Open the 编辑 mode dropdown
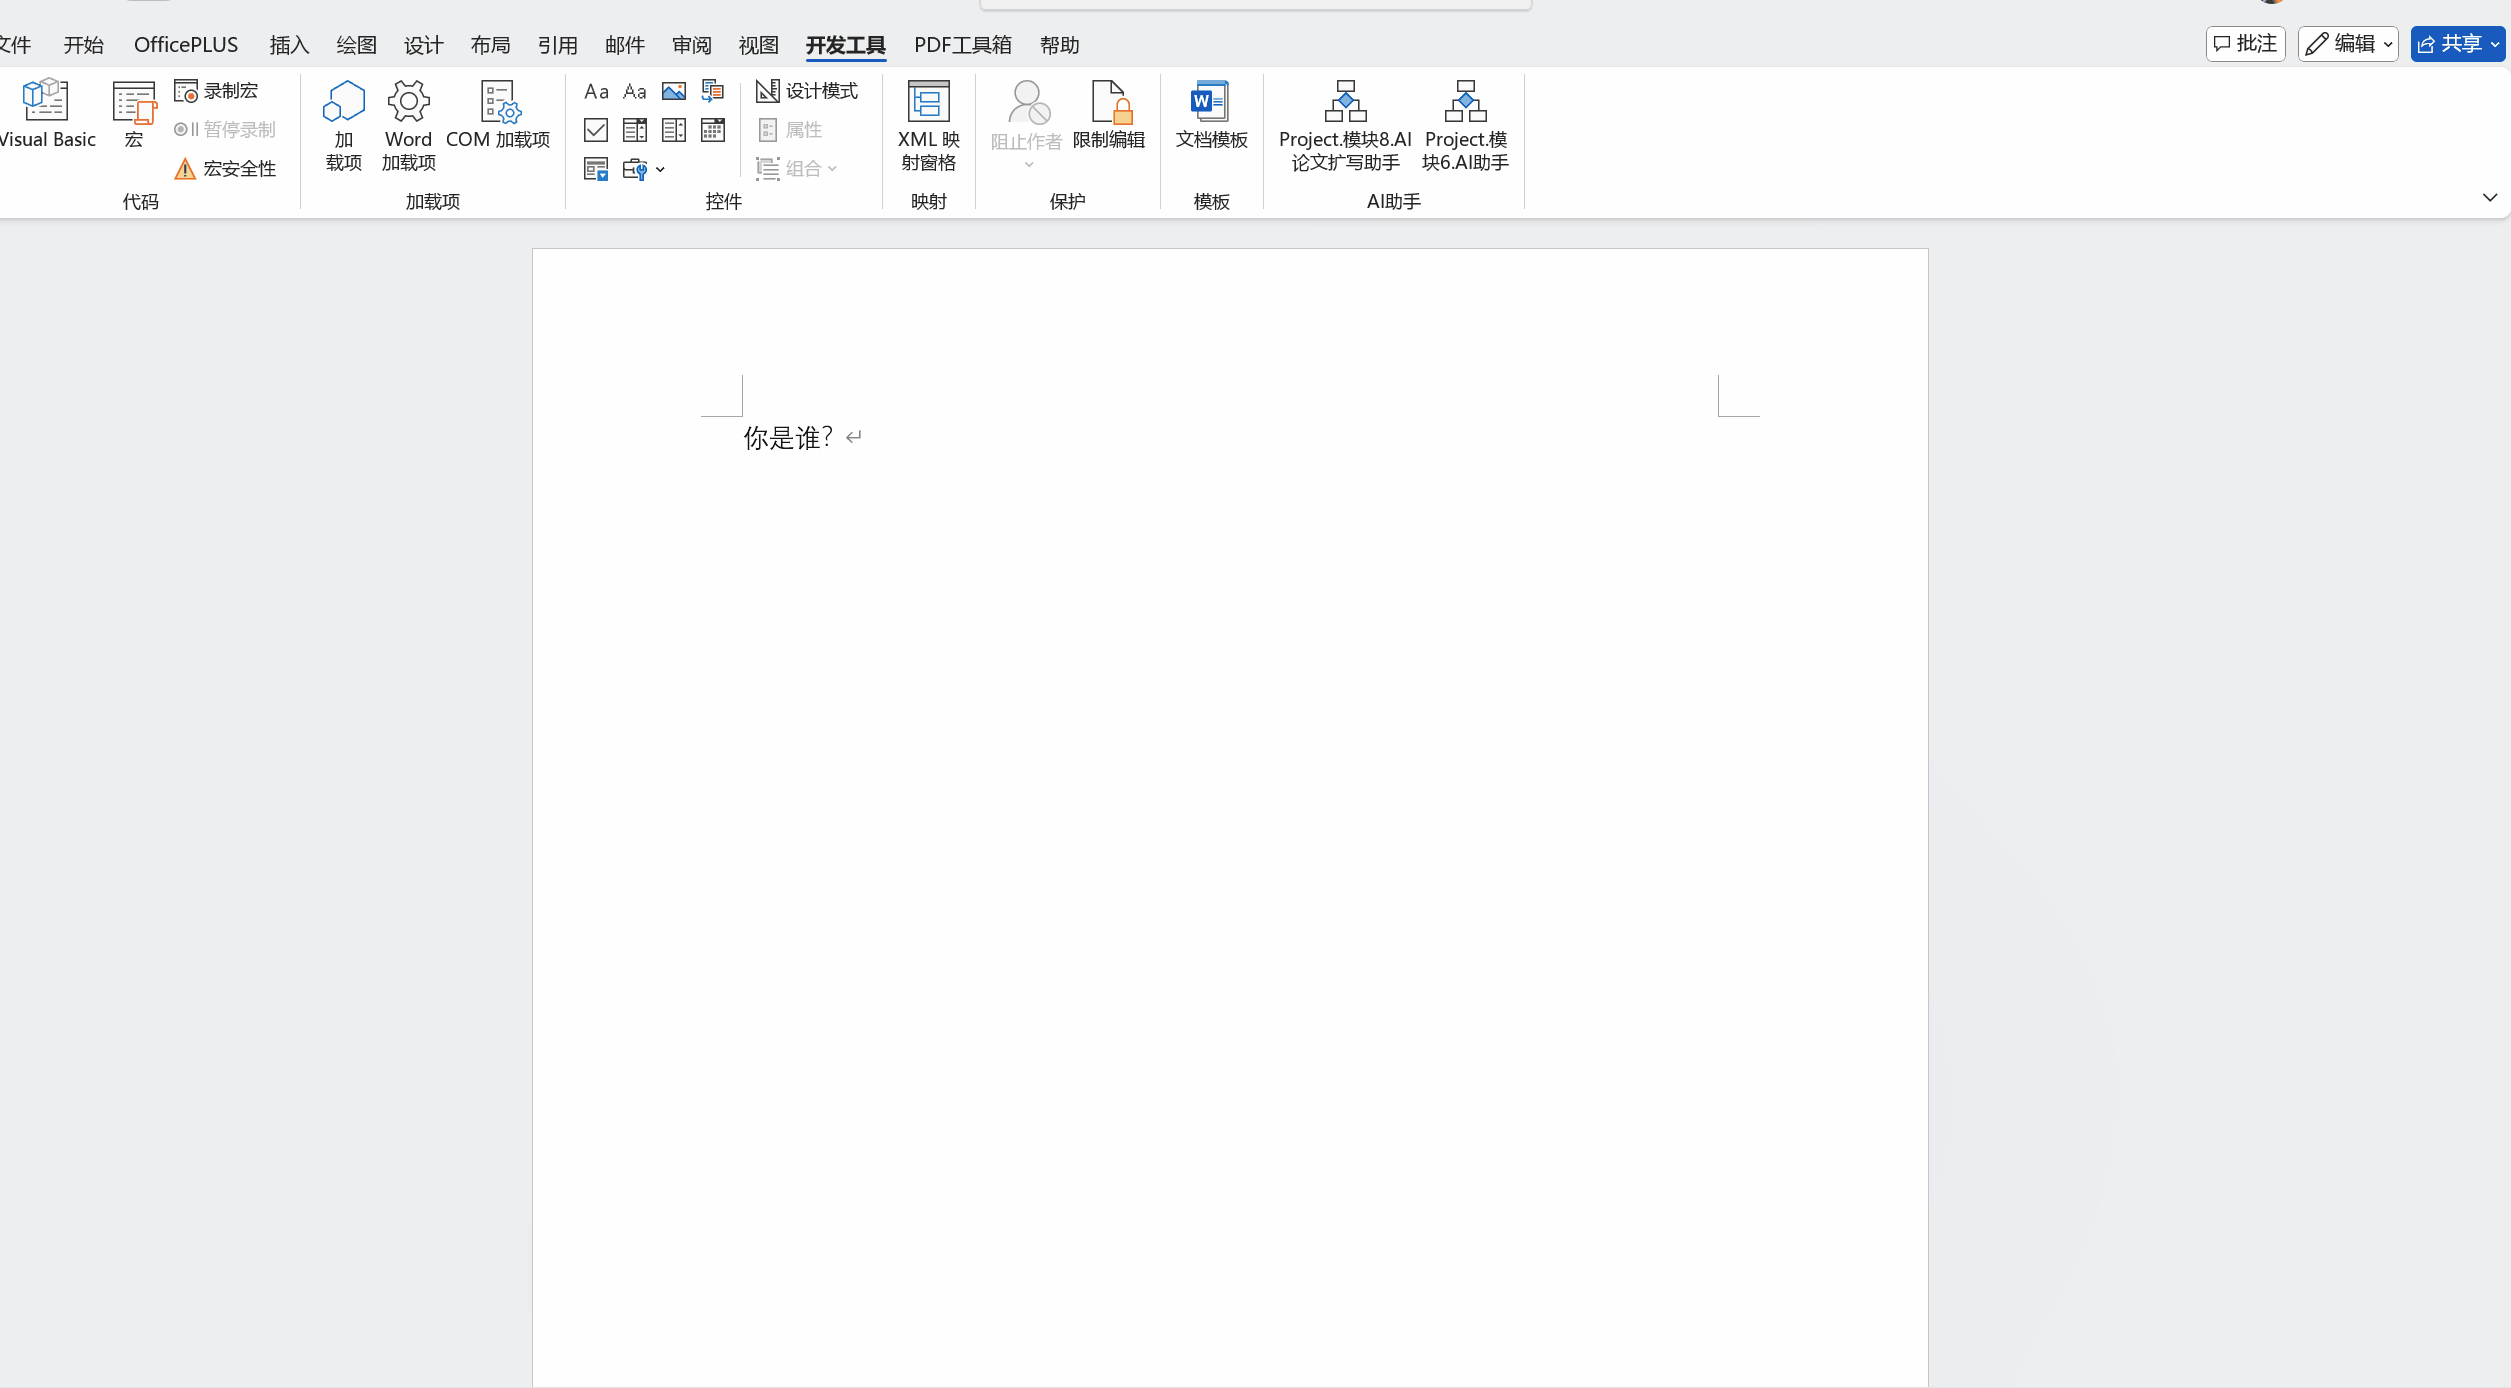Viewport: 2511px width, 1388px height. tap(2348, 44)
